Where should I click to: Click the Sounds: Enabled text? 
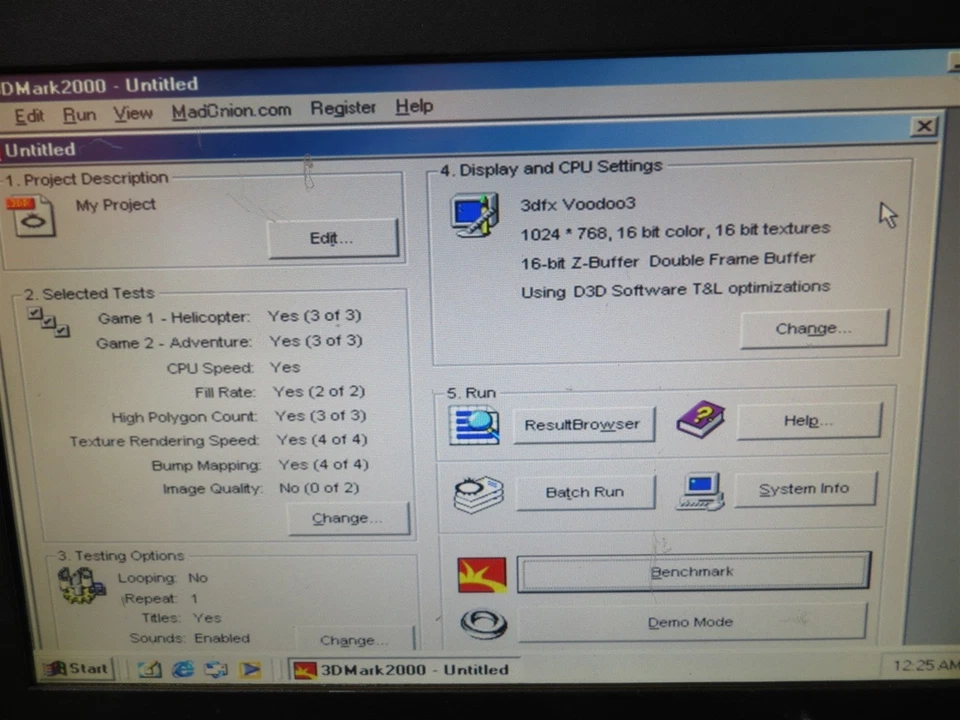click(x=190, y=638)
